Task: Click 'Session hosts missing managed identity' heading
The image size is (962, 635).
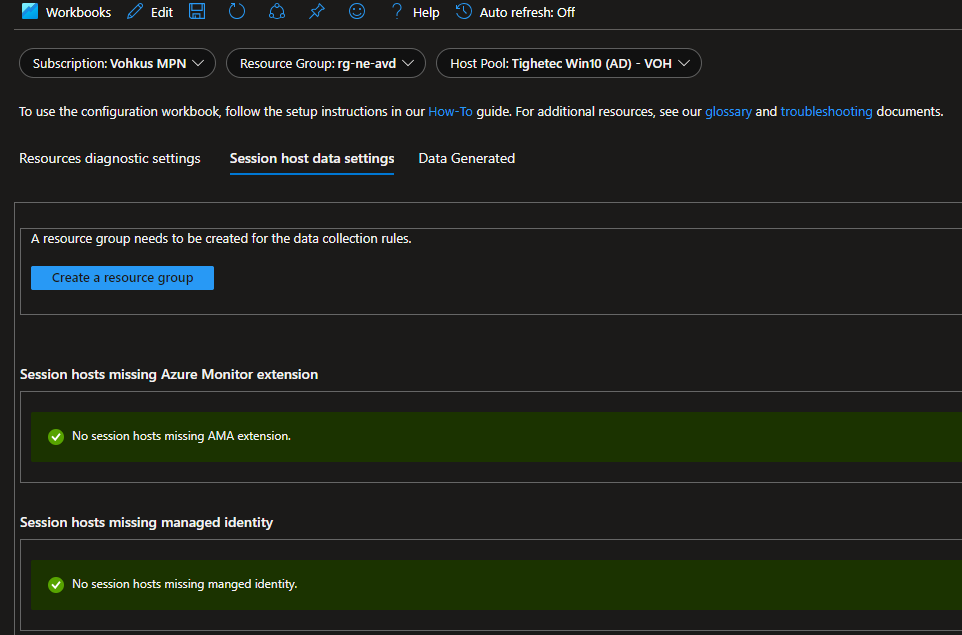Action: (x=147, y=523)
